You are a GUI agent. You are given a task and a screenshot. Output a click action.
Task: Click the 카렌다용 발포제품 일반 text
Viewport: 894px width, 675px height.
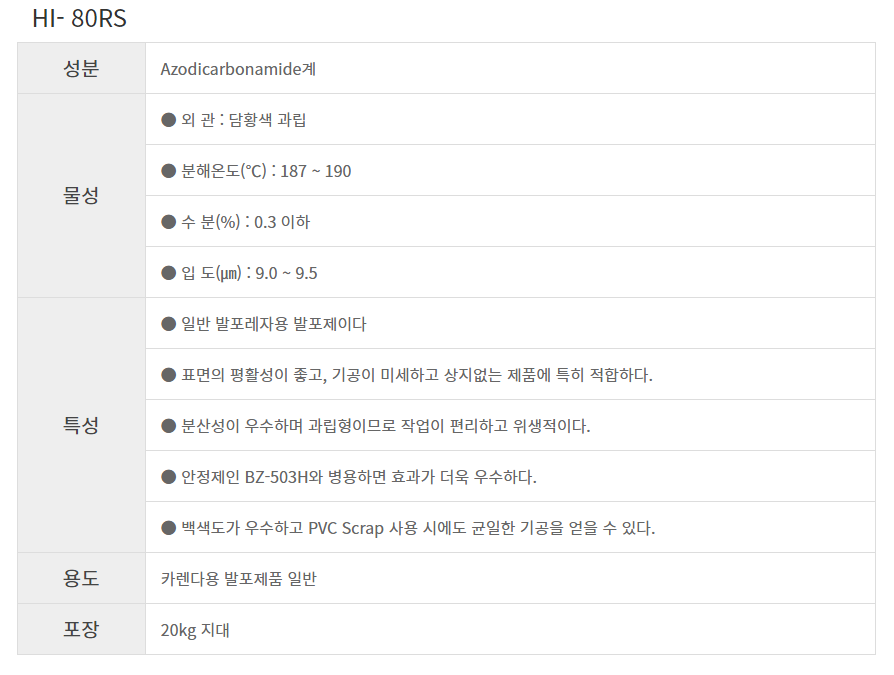[238, 579]
